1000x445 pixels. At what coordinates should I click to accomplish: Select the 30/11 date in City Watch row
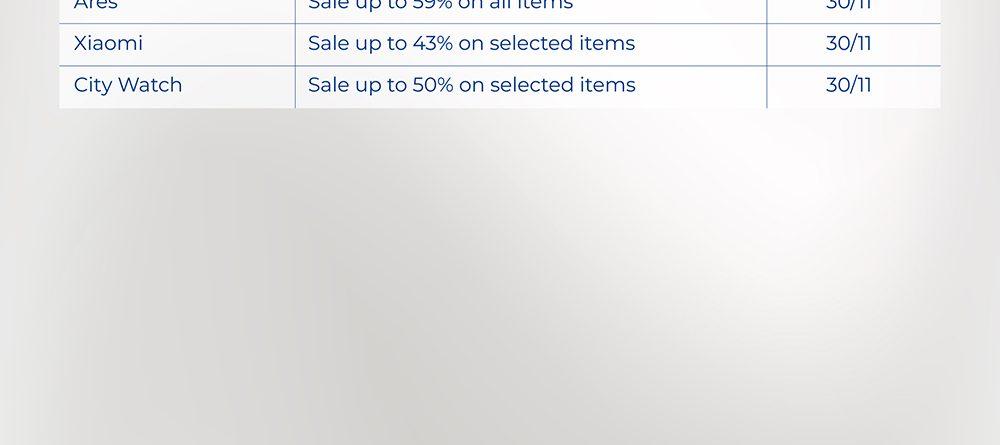pos(848,85)
